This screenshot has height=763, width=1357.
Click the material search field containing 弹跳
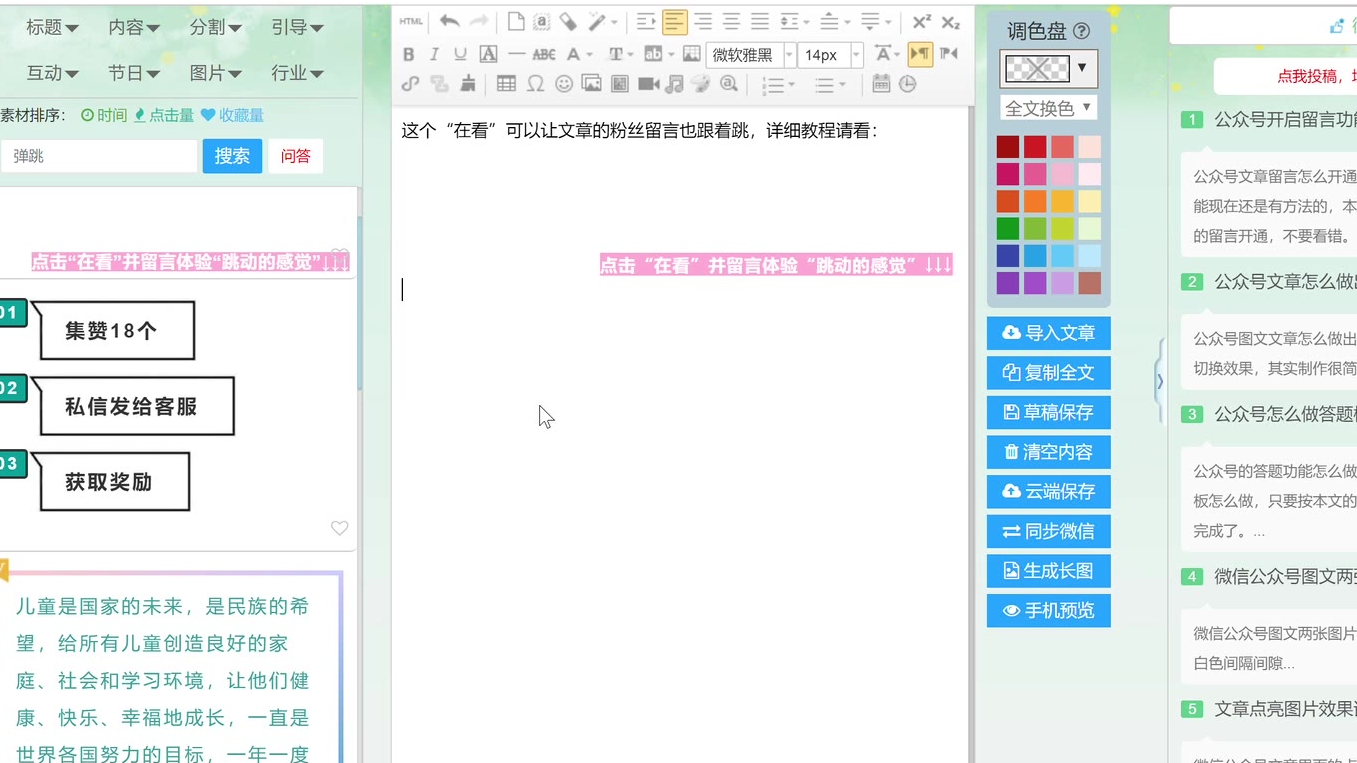(98, 156)
